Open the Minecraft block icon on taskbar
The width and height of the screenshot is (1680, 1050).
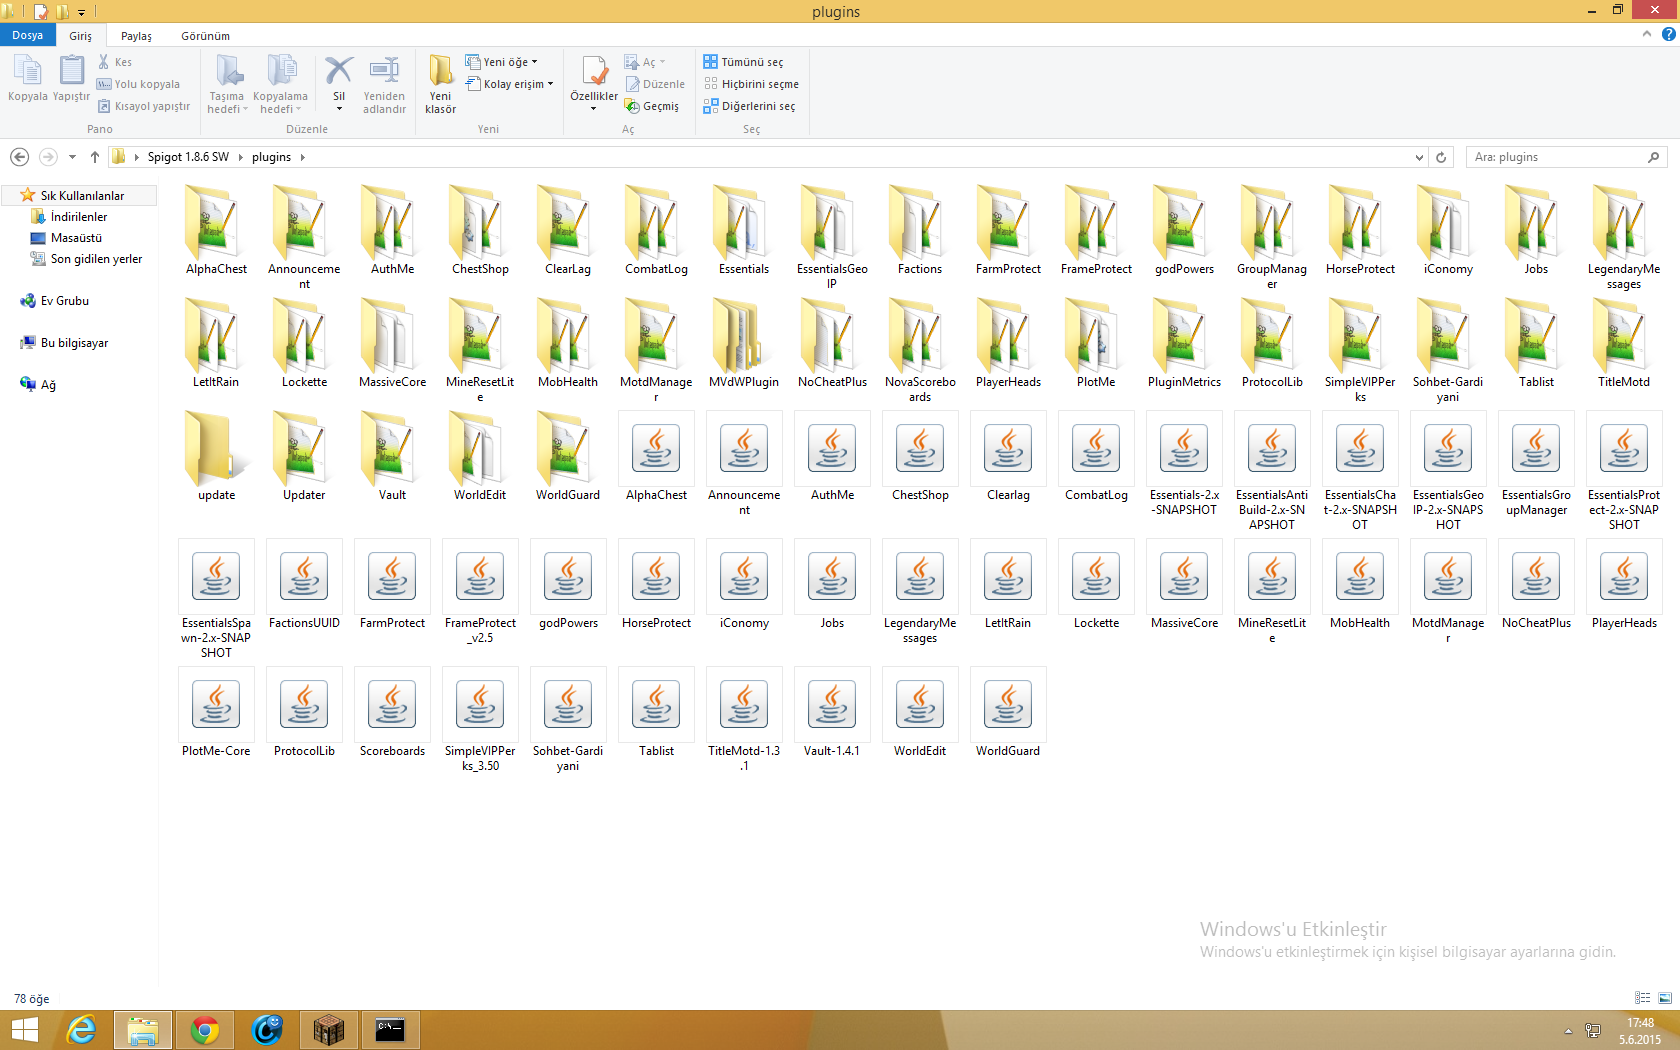pos(328,1030)
